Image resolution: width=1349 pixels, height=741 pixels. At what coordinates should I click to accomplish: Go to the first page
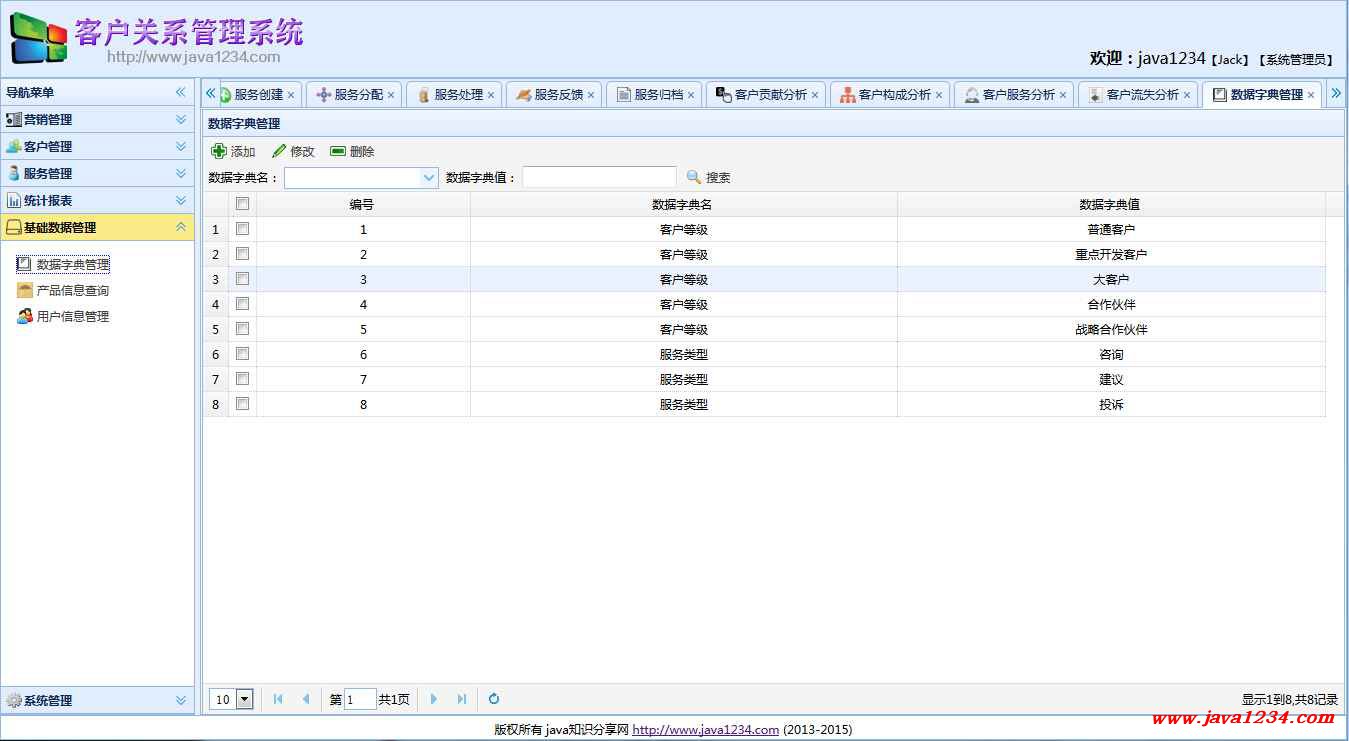tap(278, 699)
